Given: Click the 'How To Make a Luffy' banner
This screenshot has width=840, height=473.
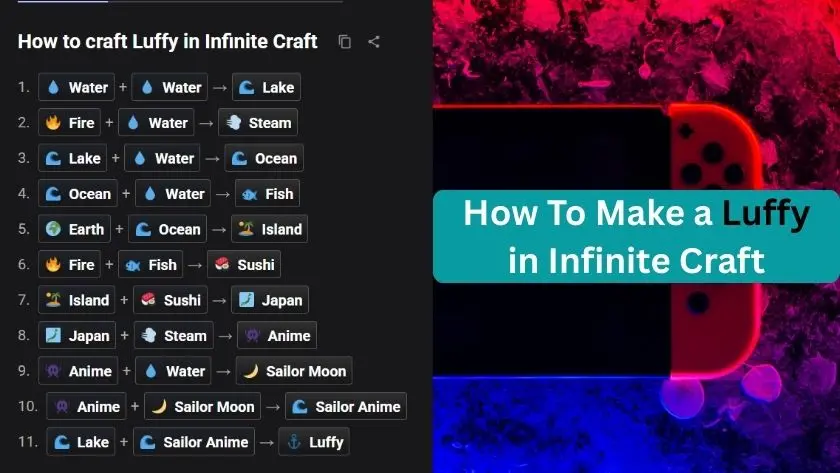Looking at the screenshot, I should 636,236.
